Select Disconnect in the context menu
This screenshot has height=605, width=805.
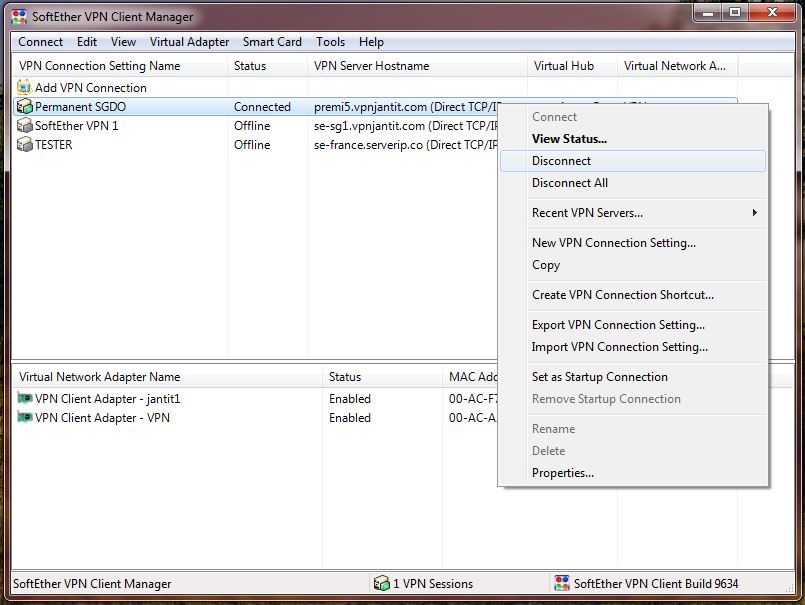coord(632,161)
